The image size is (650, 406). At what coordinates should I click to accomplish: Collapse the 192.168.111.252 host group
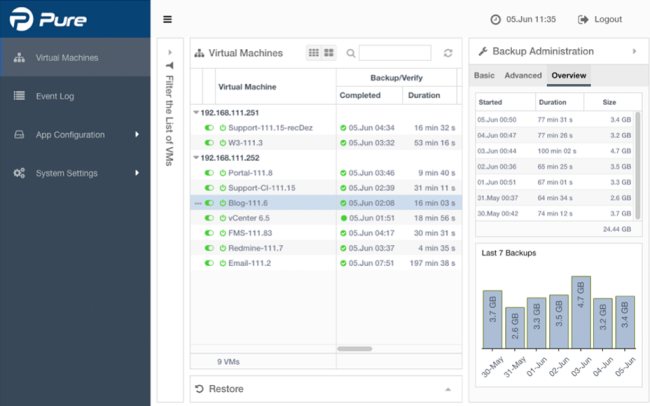click(x=196, y=158)
